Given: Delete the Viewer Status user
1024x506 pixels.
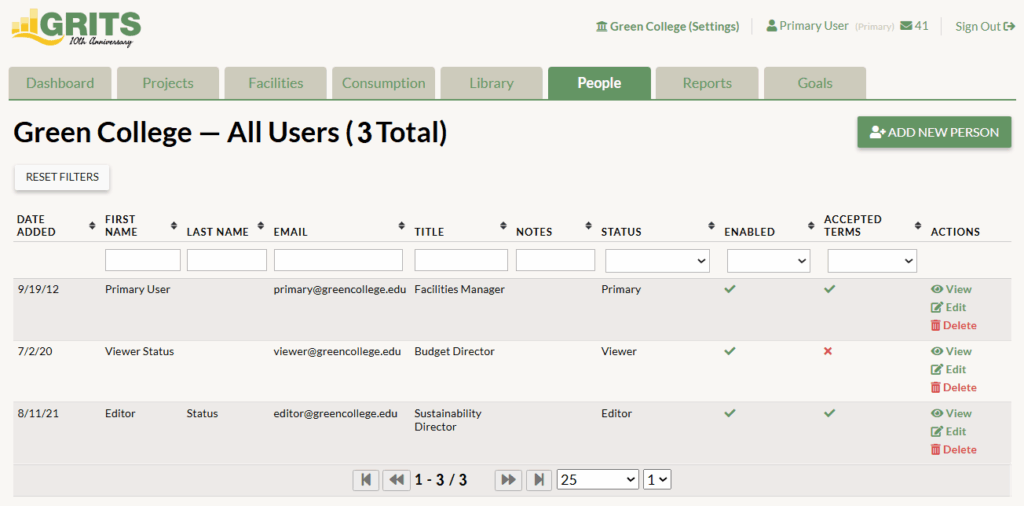Looking at the screenshot, I should pyautogui.click(x=952, y=387).
